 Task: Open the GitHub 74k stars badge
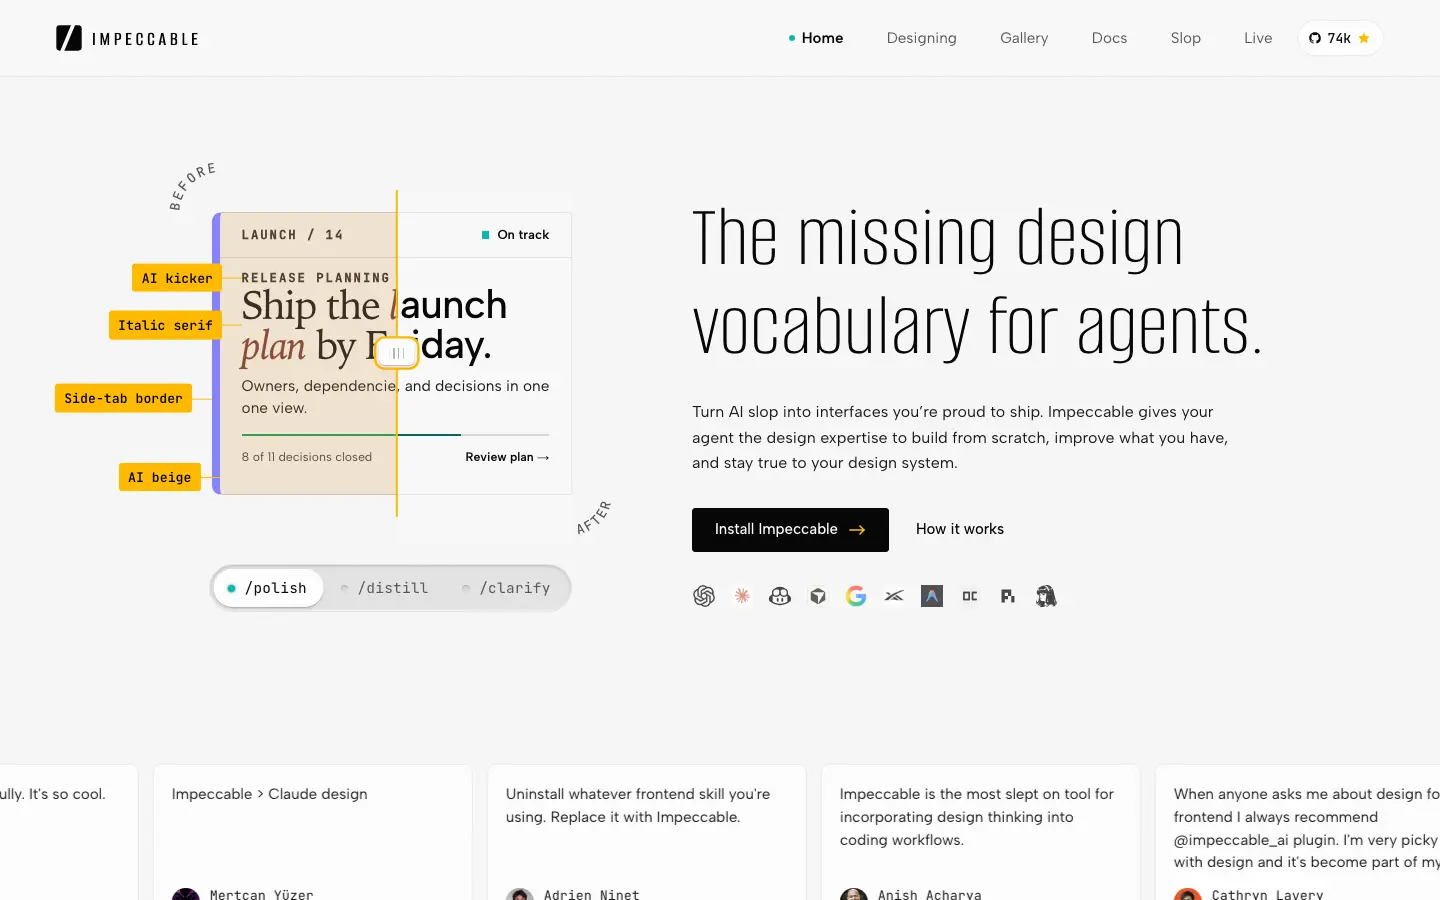tap(1340, 38)
